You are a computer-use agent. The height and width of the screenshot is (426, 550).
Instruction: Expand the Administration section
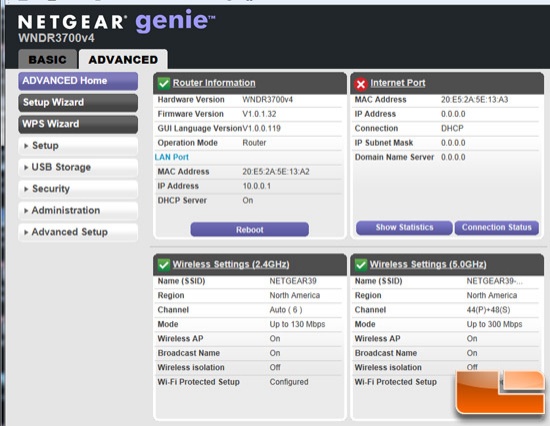click(x=78, y=211)
